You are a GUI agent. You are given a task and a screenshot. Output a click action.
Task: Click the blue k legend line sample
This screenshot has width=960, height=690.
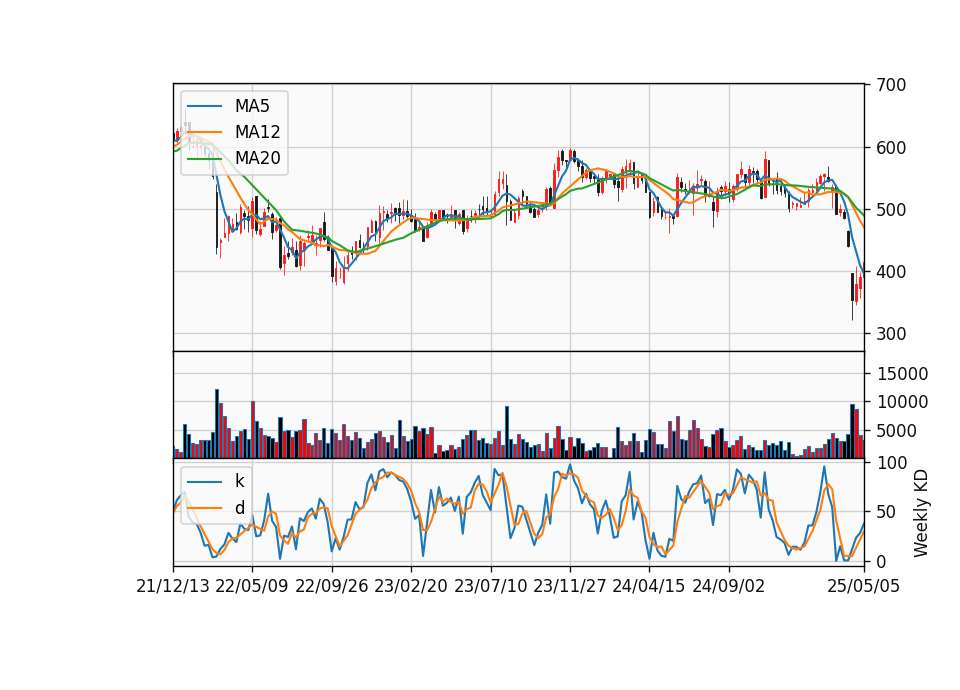(204, 481)
